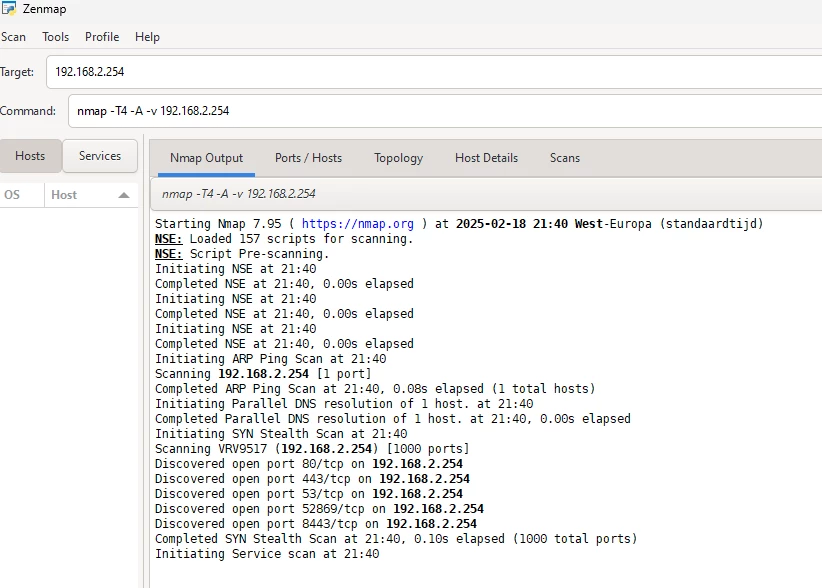Switch to the Scans tab

point(565,158)
